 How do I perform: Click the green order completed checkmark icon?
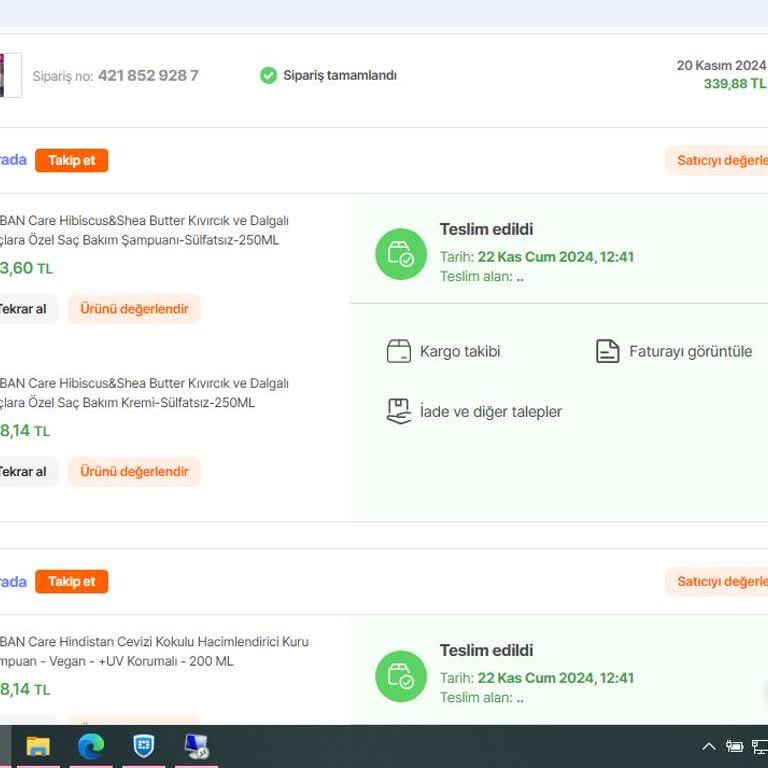(268, 75)
